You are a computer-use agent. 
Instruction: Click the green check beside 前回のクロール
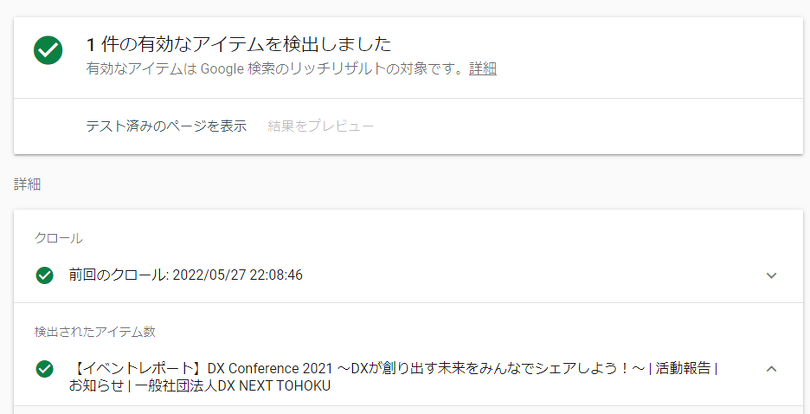44,275
